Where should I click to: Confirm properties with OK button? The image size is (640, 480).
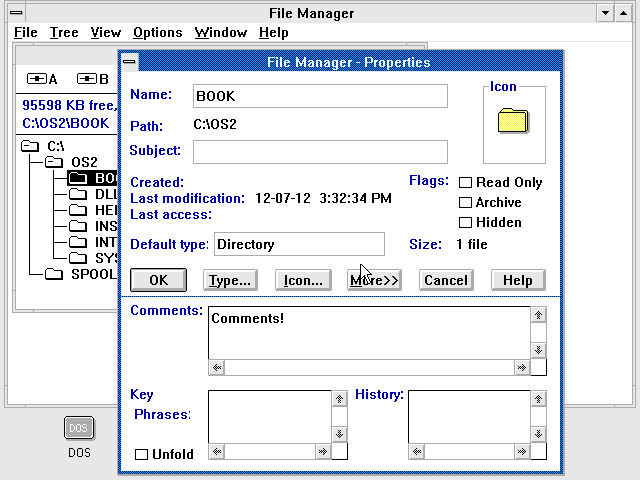(x=158, y=280)
